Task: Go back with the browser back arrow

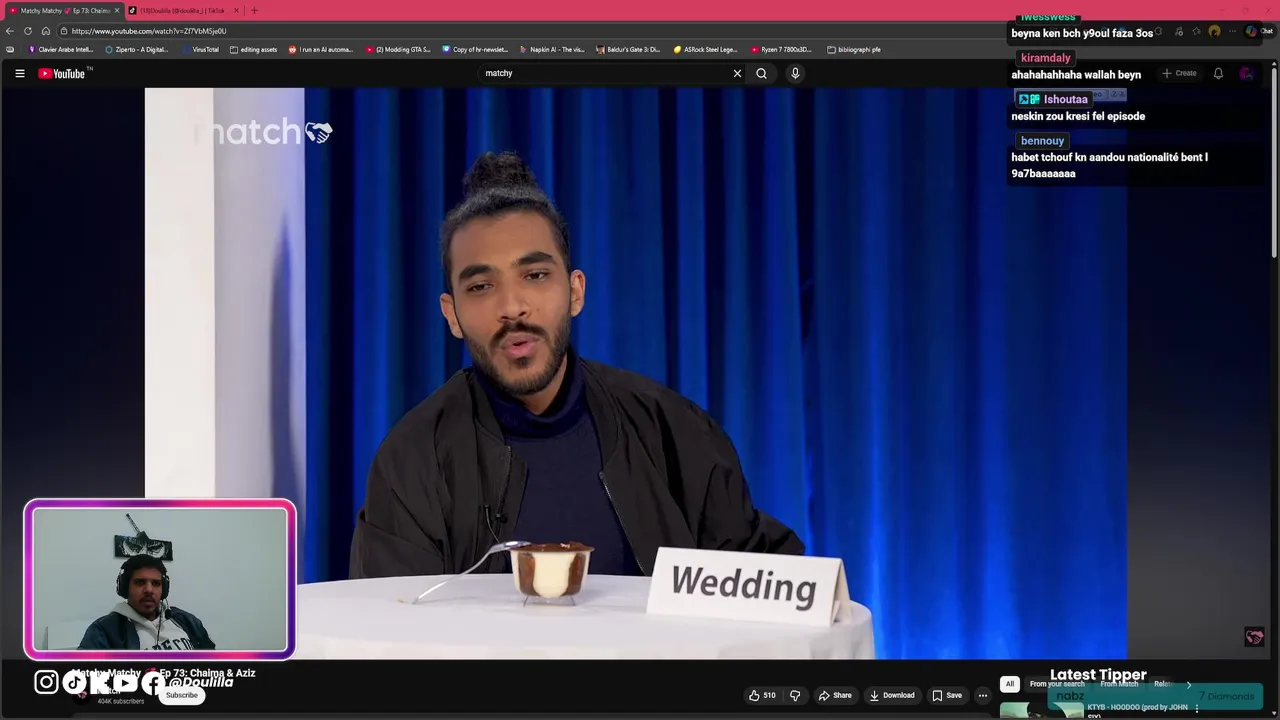Action: 10,31
